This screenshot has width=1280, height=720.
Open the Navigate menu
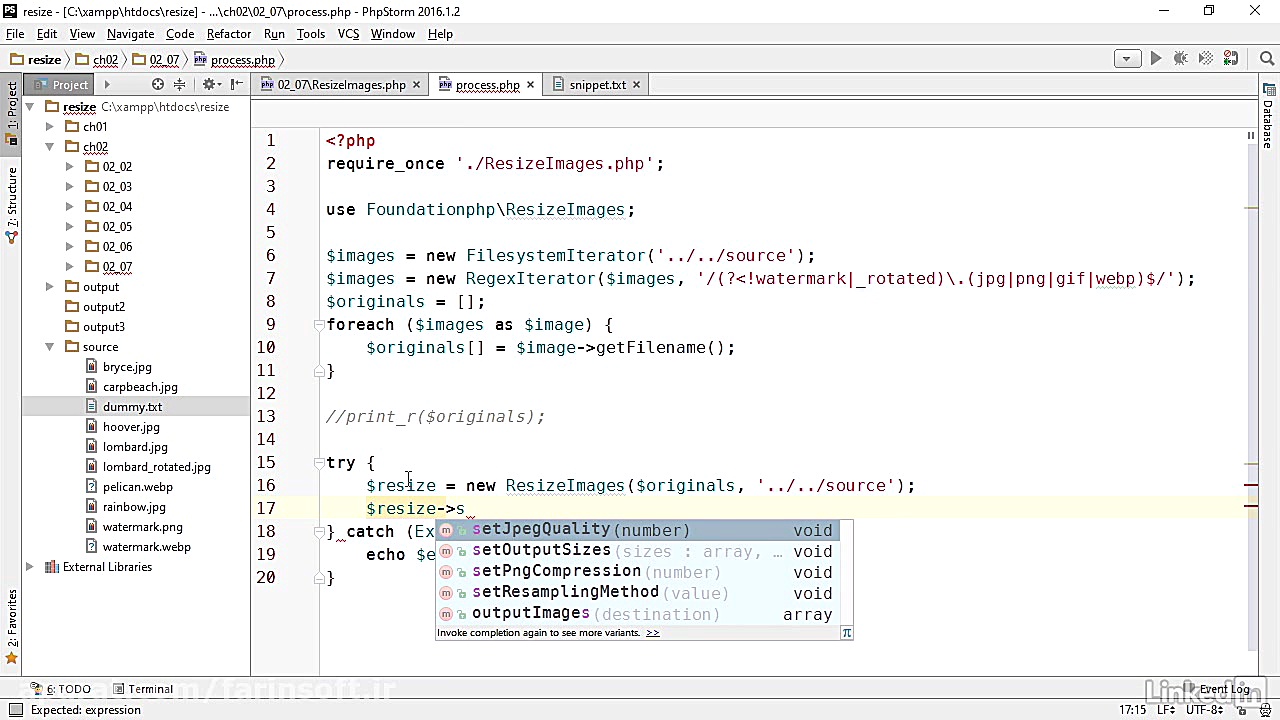(130, 34)
